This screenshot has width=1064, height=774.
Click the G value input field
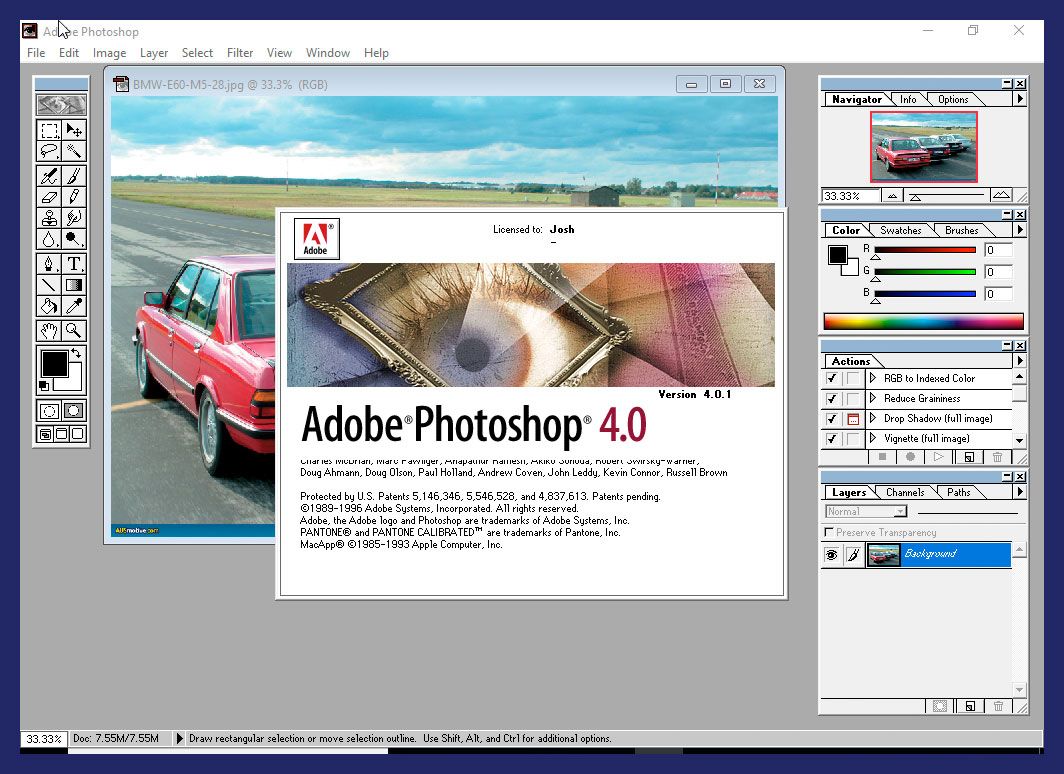coord(998,272)
